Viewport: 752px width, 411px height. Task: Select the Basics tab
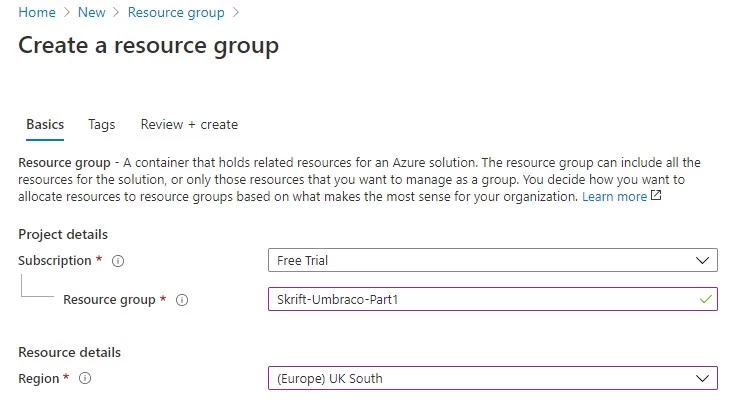click(x=45, y=125)
